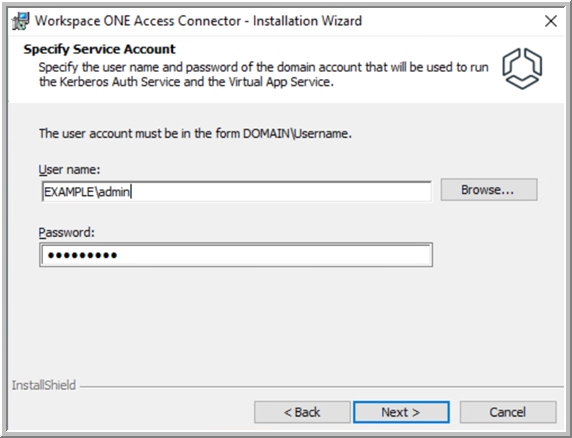572x438 pixels.
Task: Click blank area of User name field
Action: pyautogui.click(x=281, y=192)
